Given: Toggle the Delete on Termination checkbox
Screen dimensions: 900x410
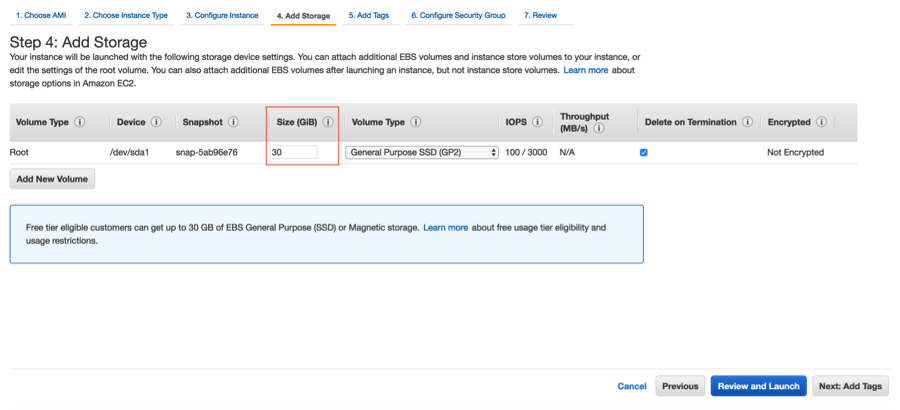Looking at the screenshot, I should click(644, 152).
